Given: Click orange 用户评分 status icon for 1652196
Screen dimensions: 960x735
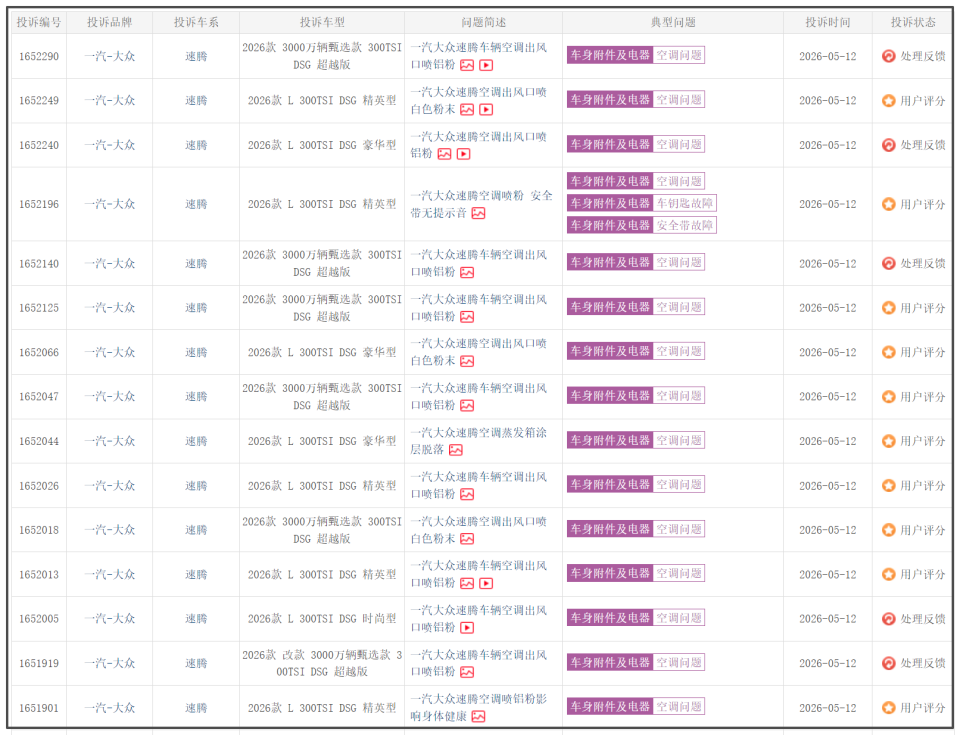Looking at the screenshot, I should tap(888, 204).
